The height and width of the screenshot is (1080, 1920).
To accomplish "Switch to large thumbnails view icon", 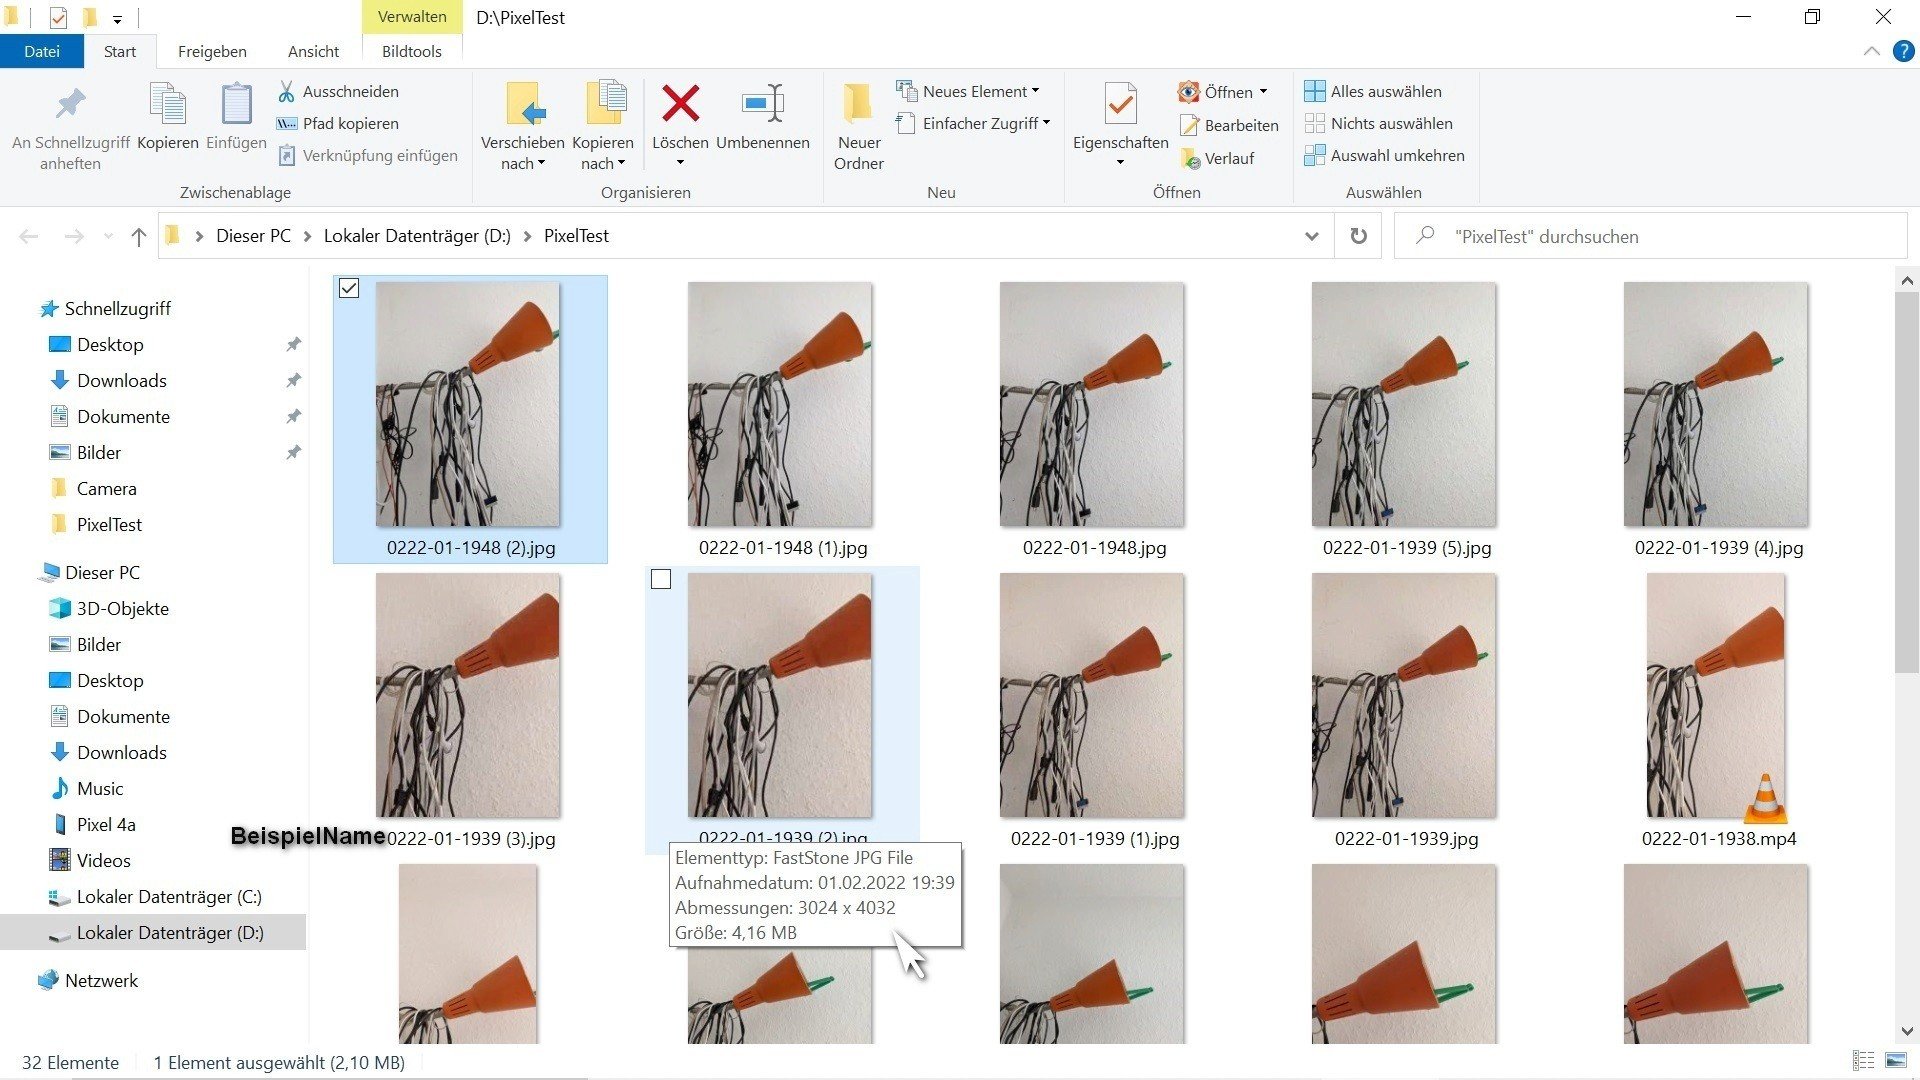I will pyautogui.click(x=1896, y=1061).
